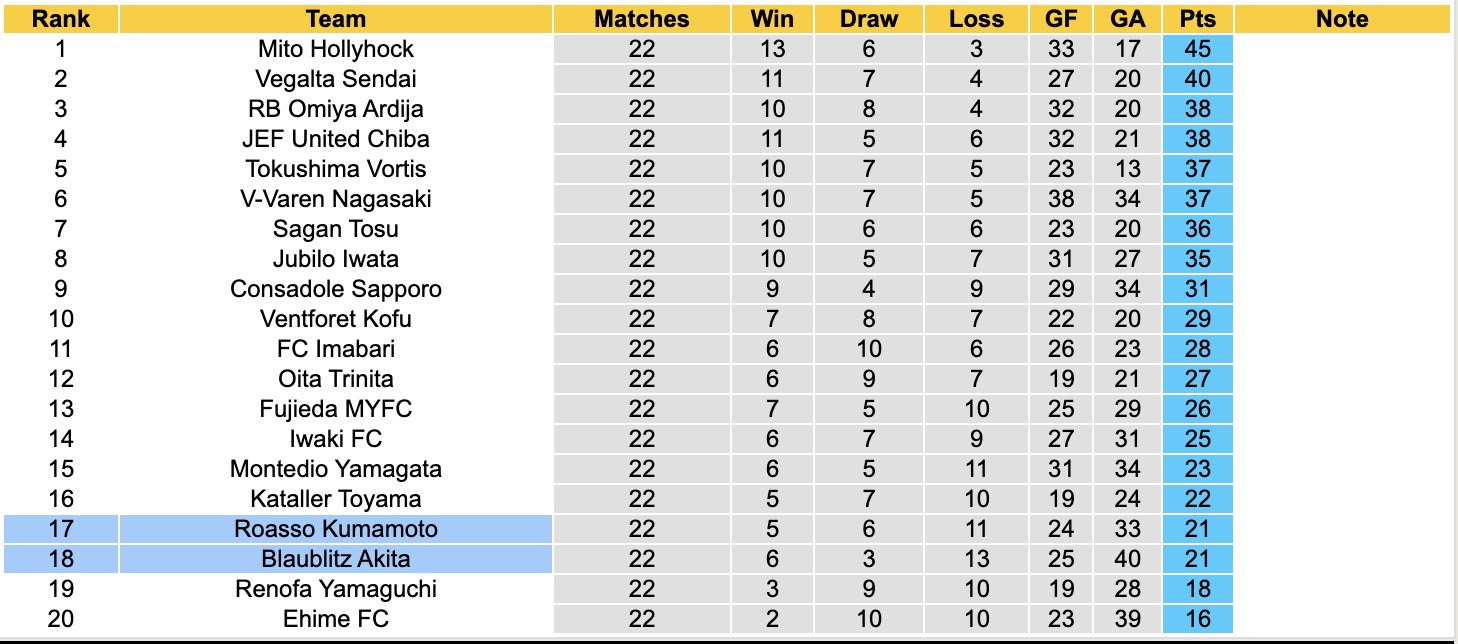Select the blue points cell showing 16
Screen dimensions: 1458x644
click(1197, 619)
